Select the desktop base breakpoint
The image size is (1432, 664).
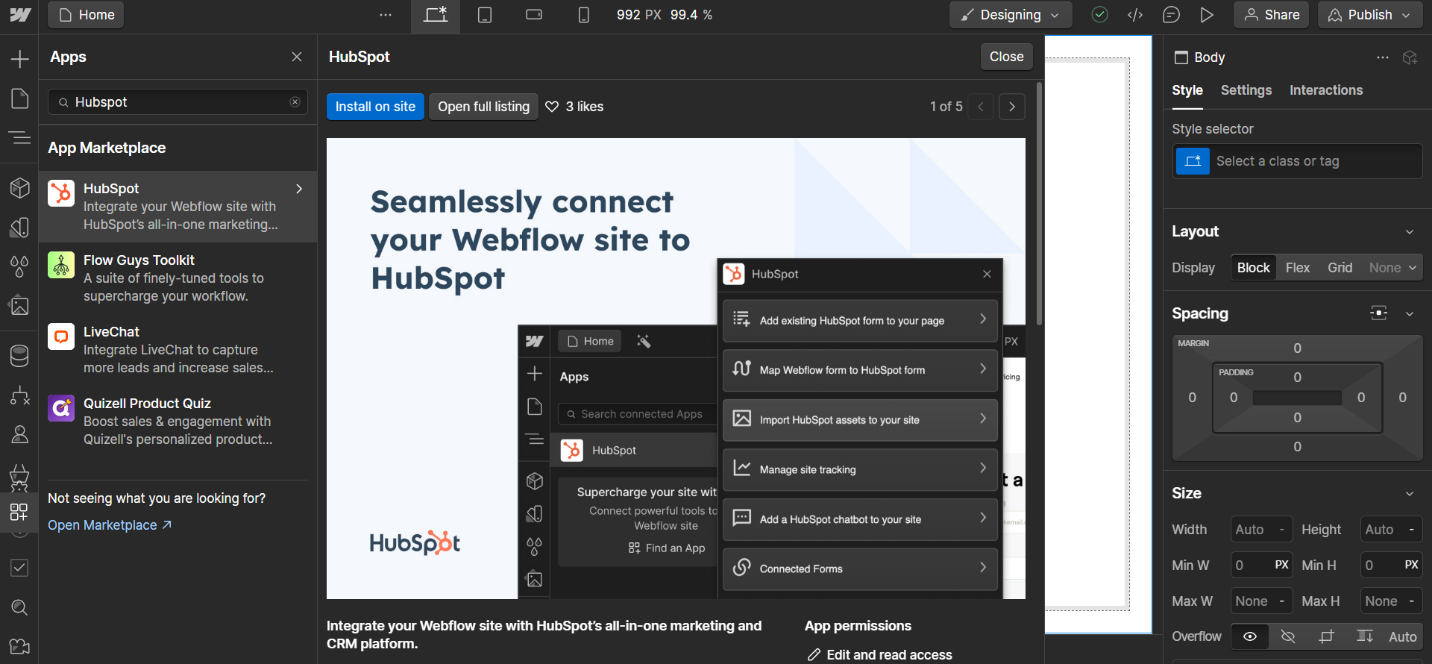(435, 15)
